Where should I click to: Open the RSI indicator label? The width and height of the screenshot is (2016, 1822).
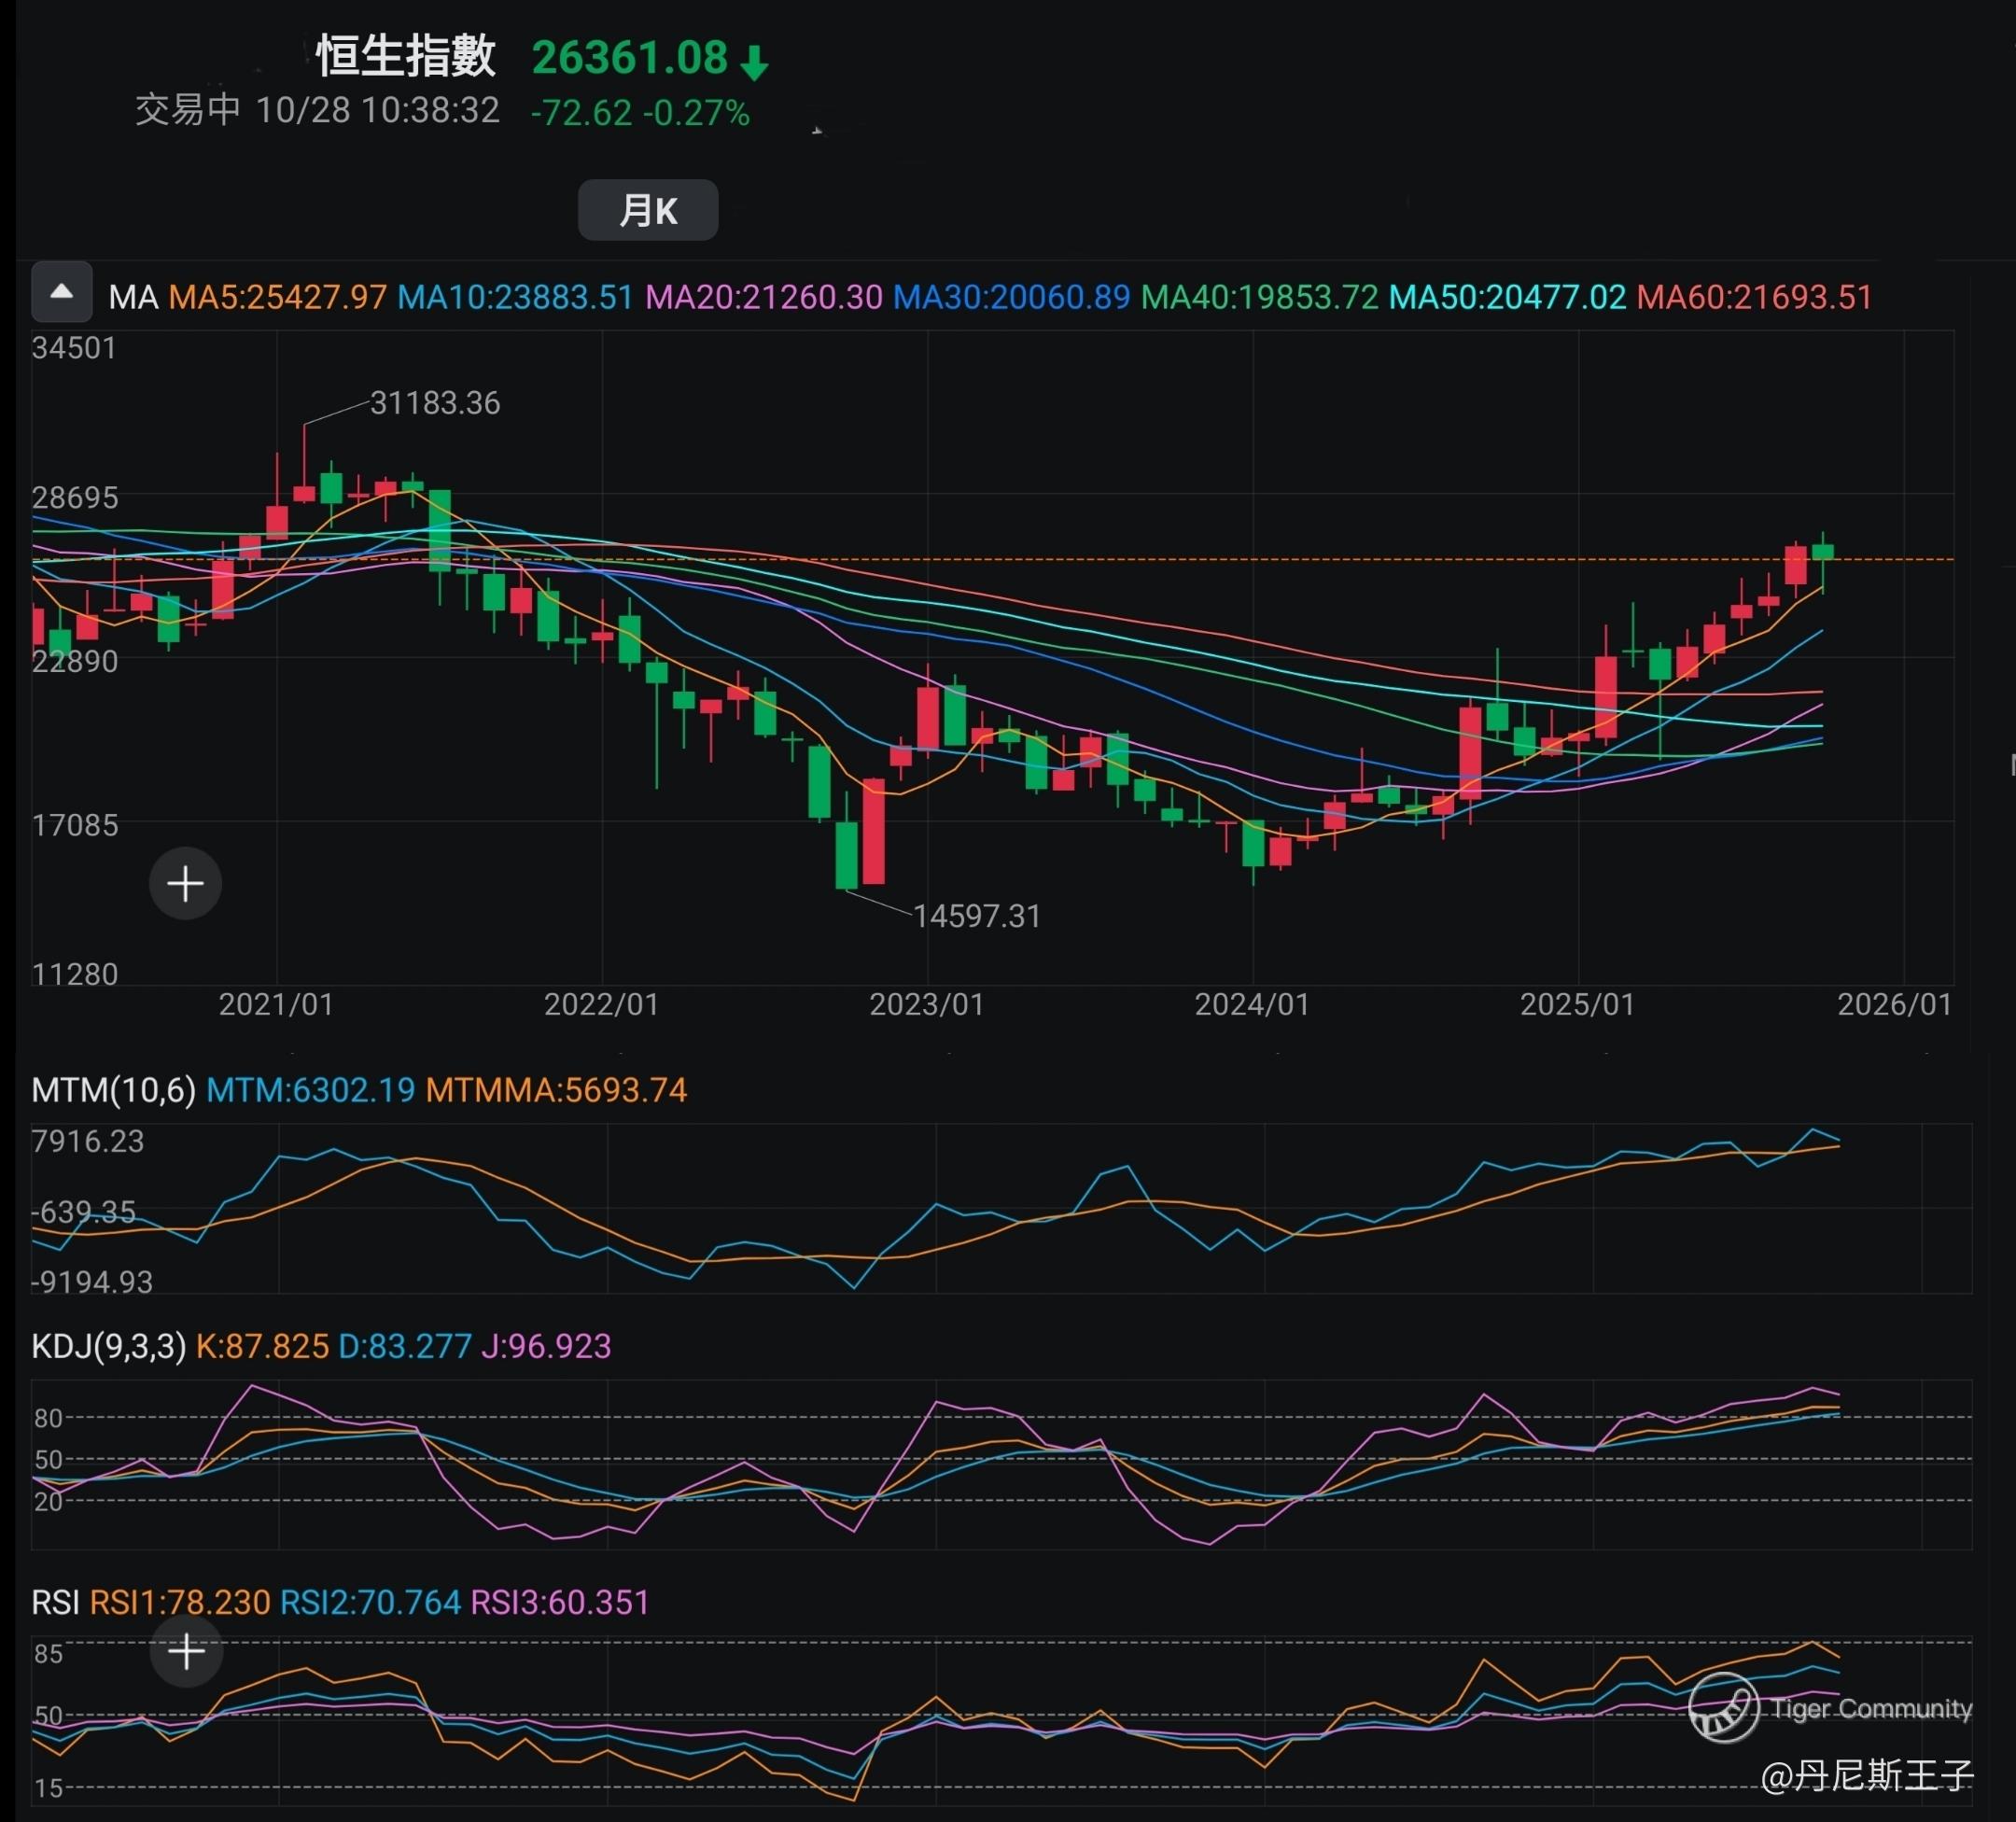coord(55,1602)
